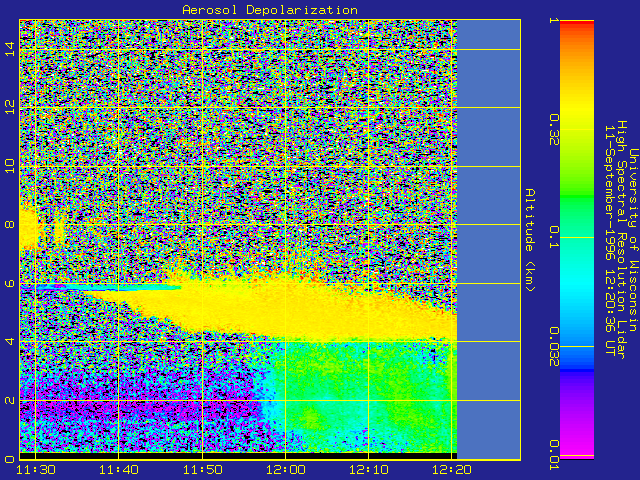Click the colorbar value label 0.01

tap(554, 455)
